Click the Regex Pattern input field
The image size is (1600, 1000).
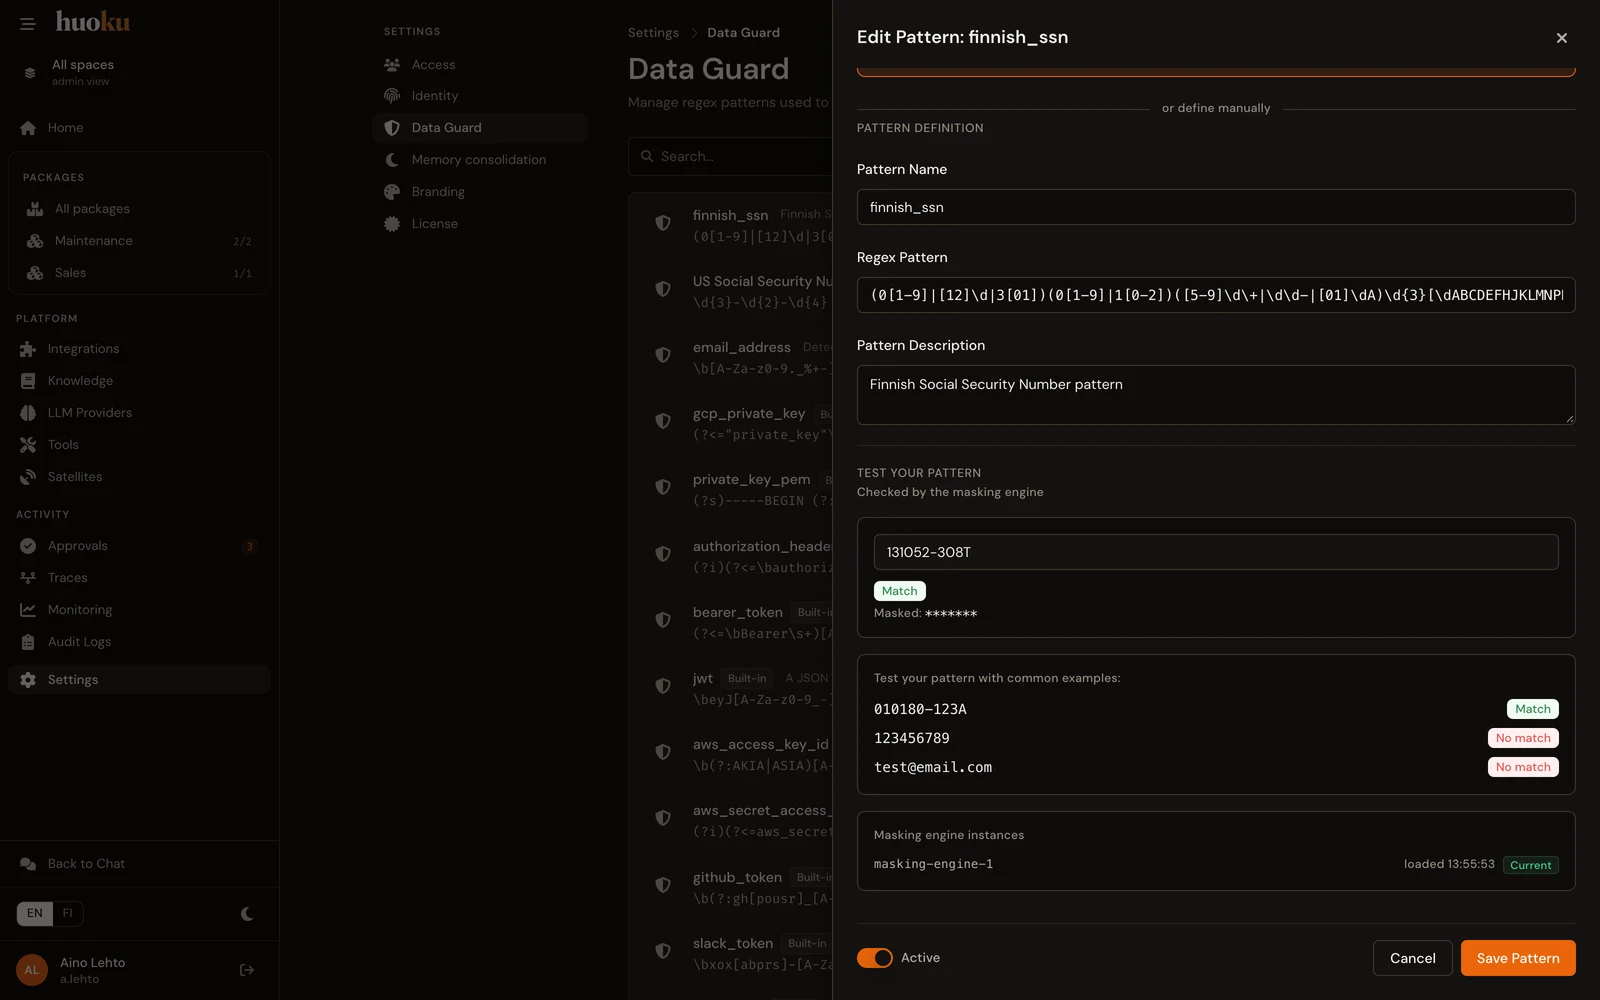1216,295
